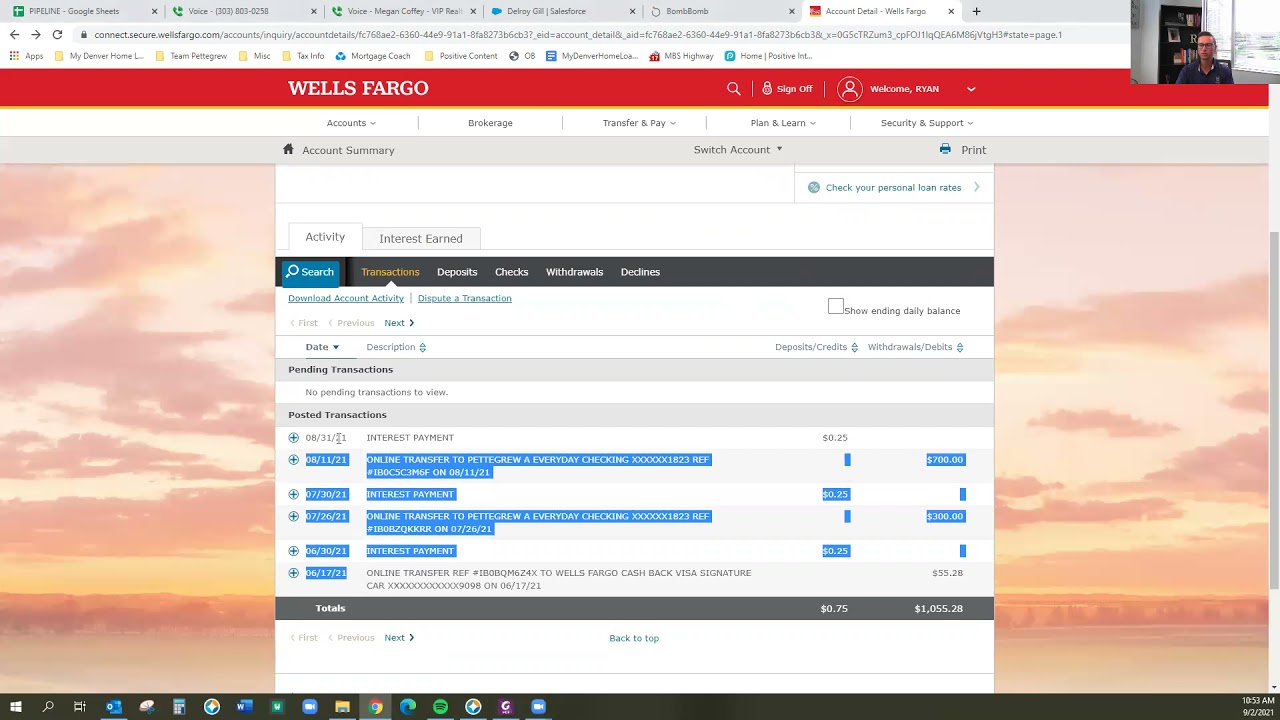Open Microsoft Edge from the taskbar
Viewport: 1280px width, 720px height.
point(408,707)
